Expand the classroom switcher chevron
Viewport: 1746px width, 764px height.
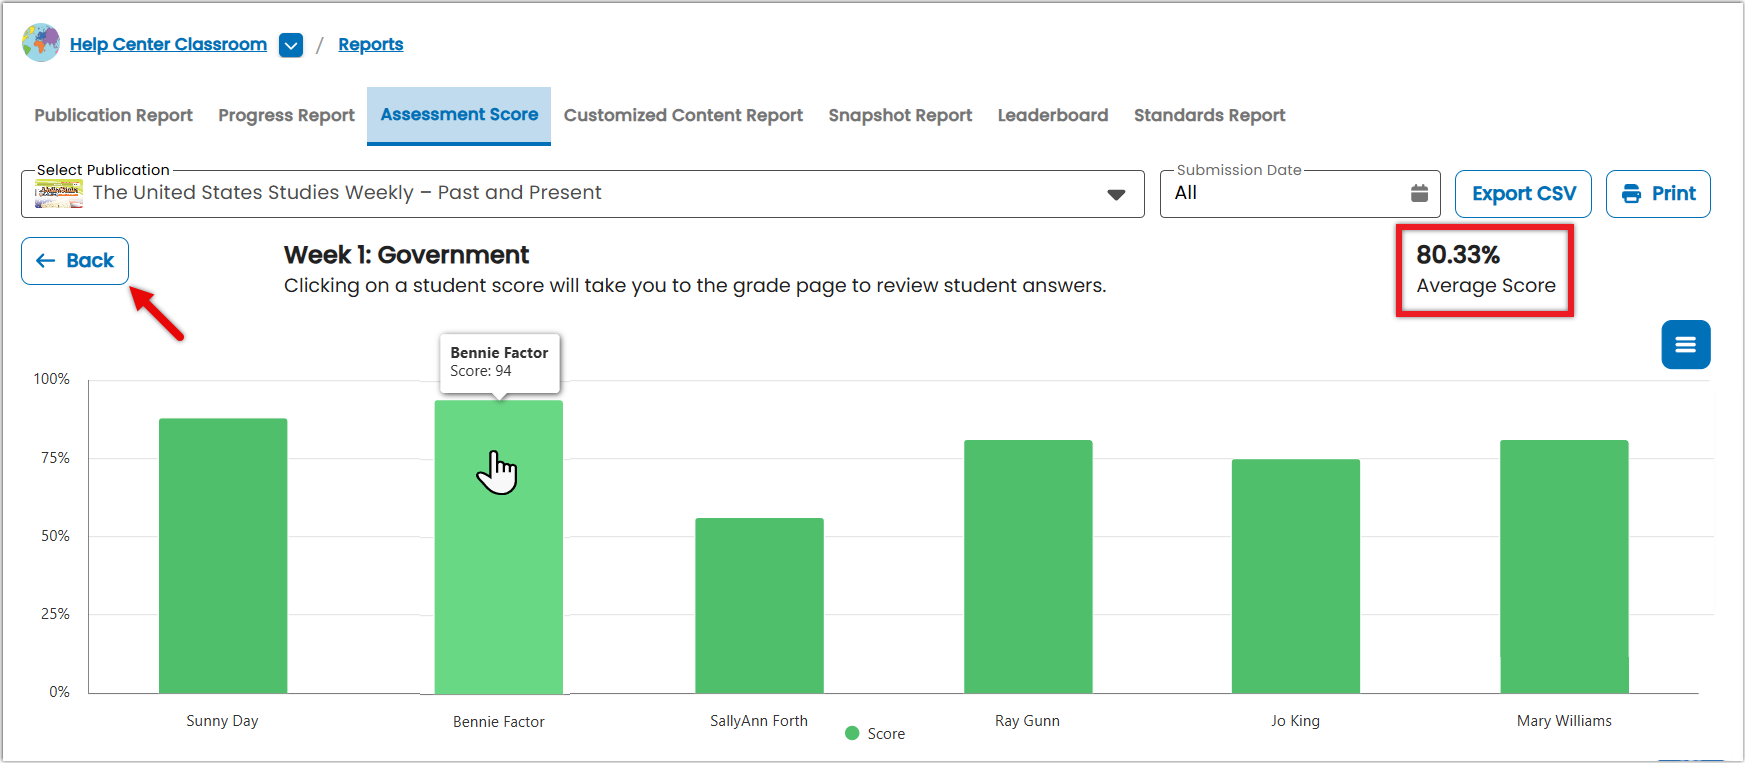[291, 45]
